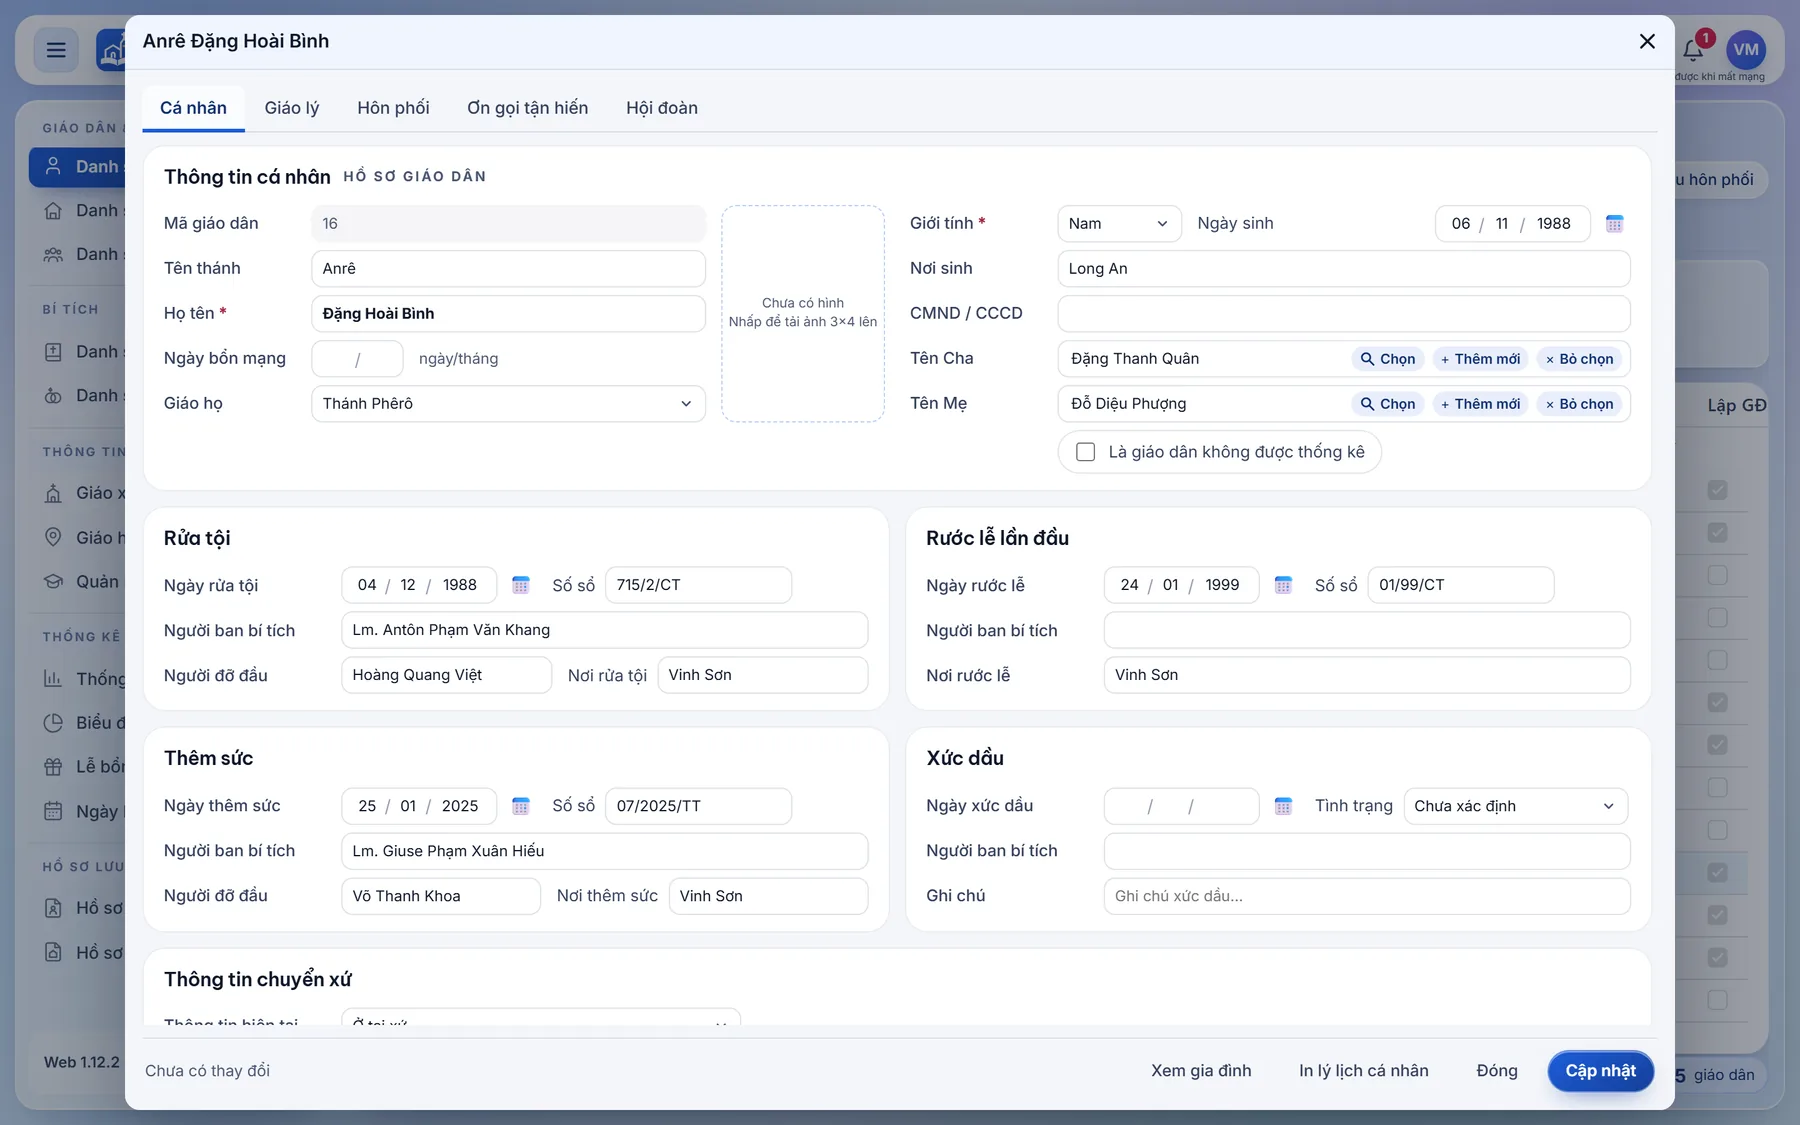The width and height of the screenshot is (1800, 1125).
Task: Click the Ghi chú xức dầu field
Action: [x=1366, y=896]
